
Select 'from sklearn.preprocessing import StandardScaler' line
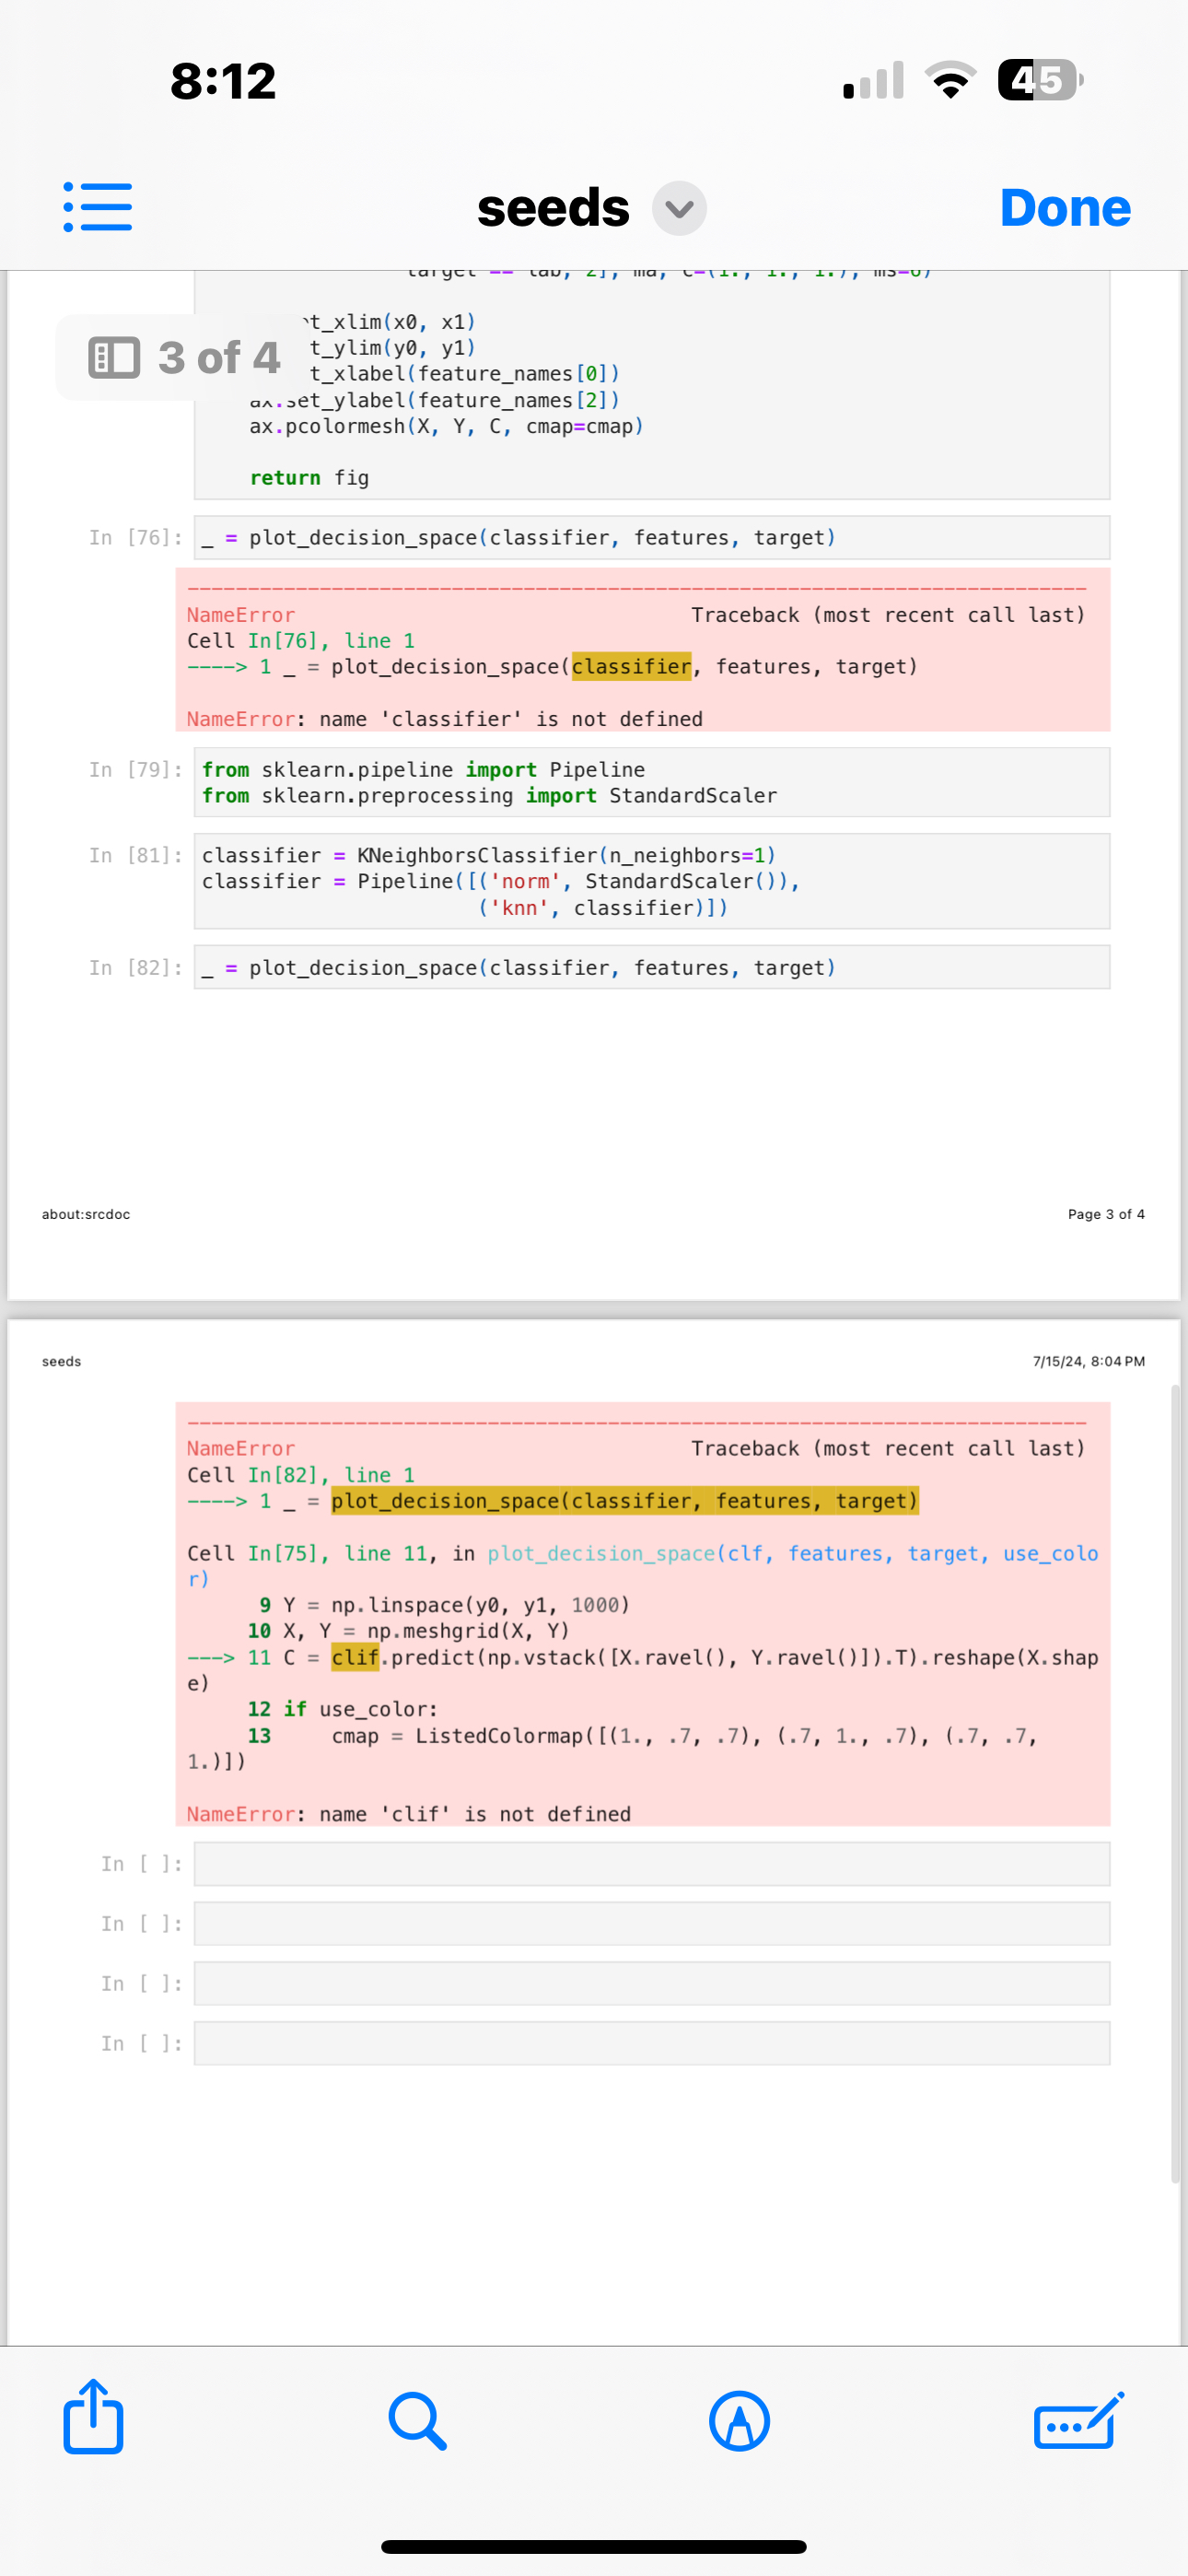coord(489,795)
